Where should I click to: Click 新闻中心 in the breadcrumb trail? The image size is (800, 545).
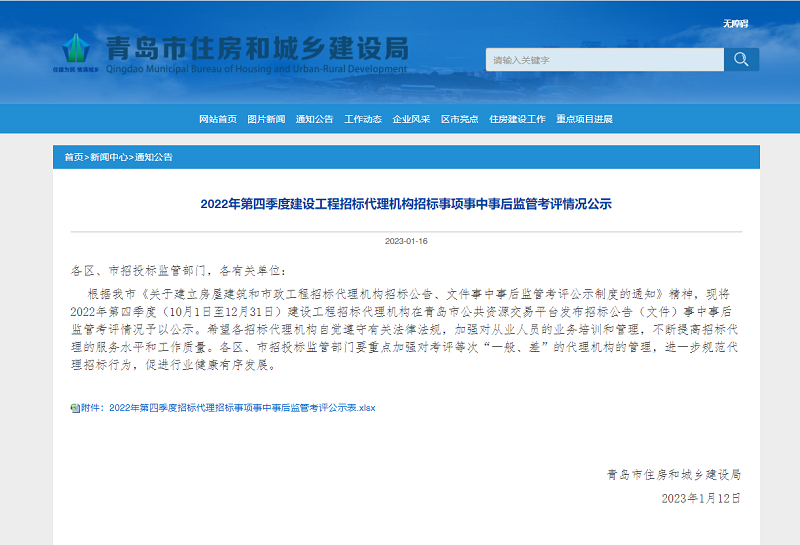[x=108, y=158]
